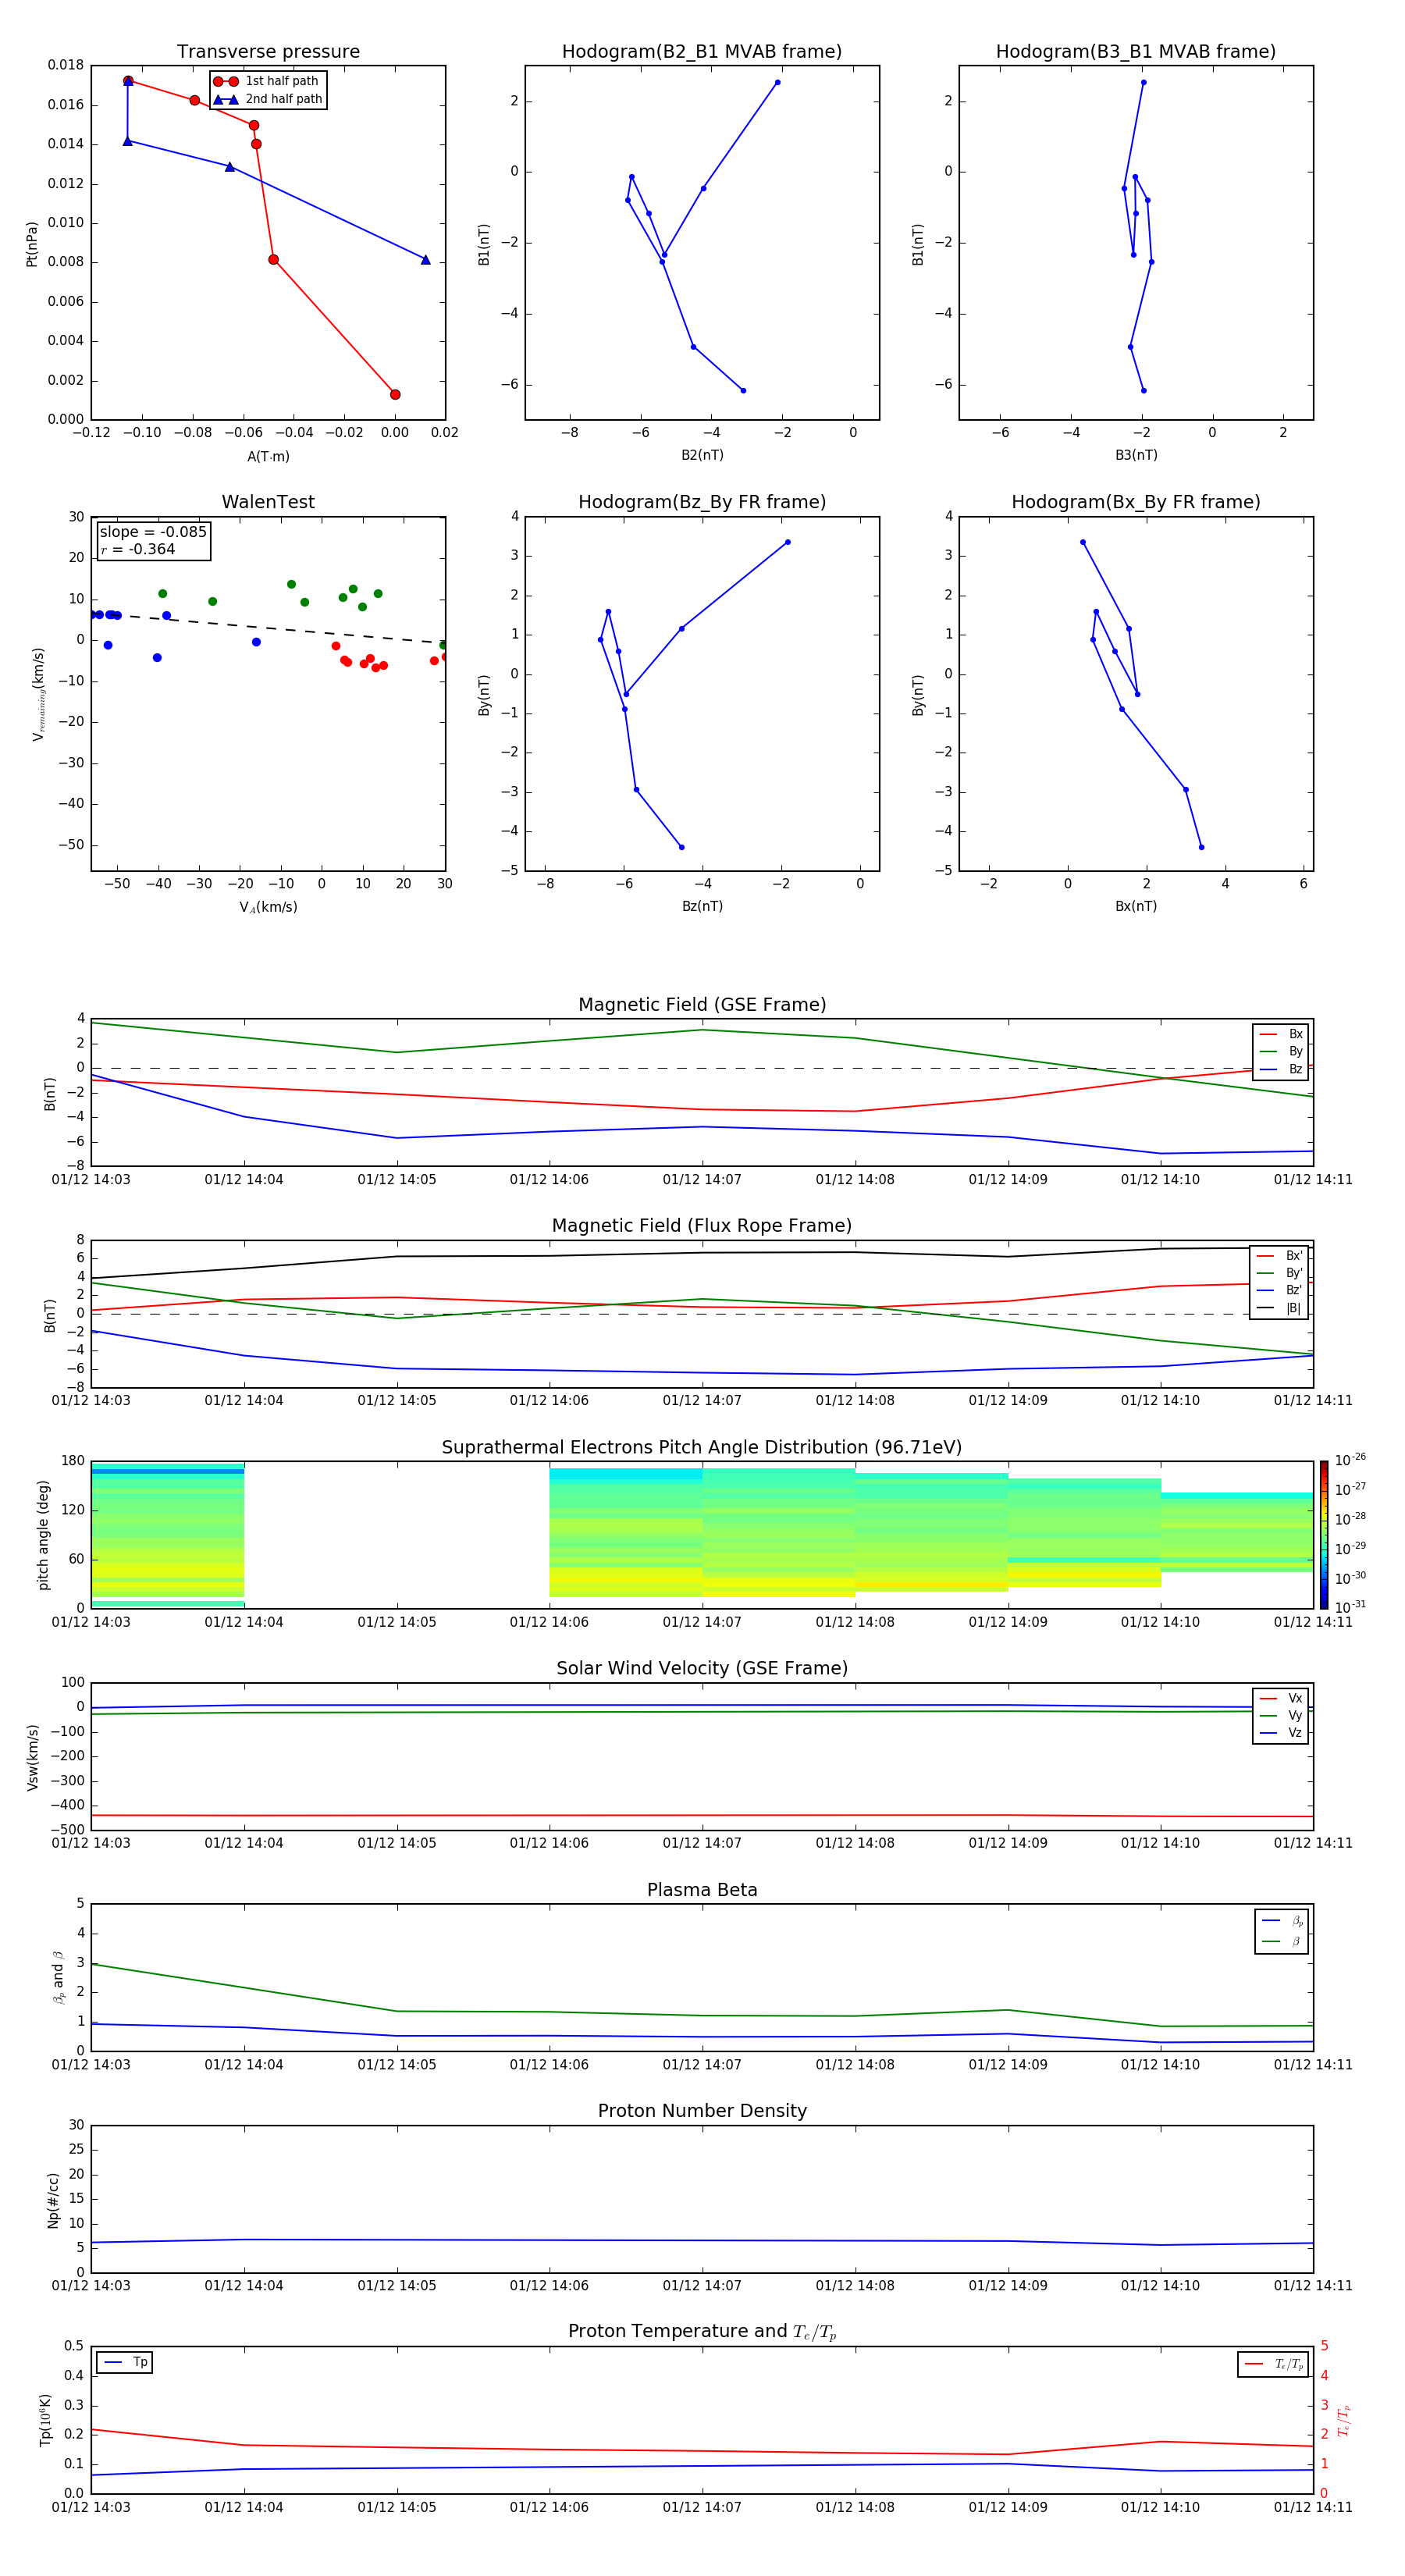Viewport: 1405px width, 2576px height.
Task: Click the 'VA(km/s)' axis label of WalenTest
Action: [268, 908]
